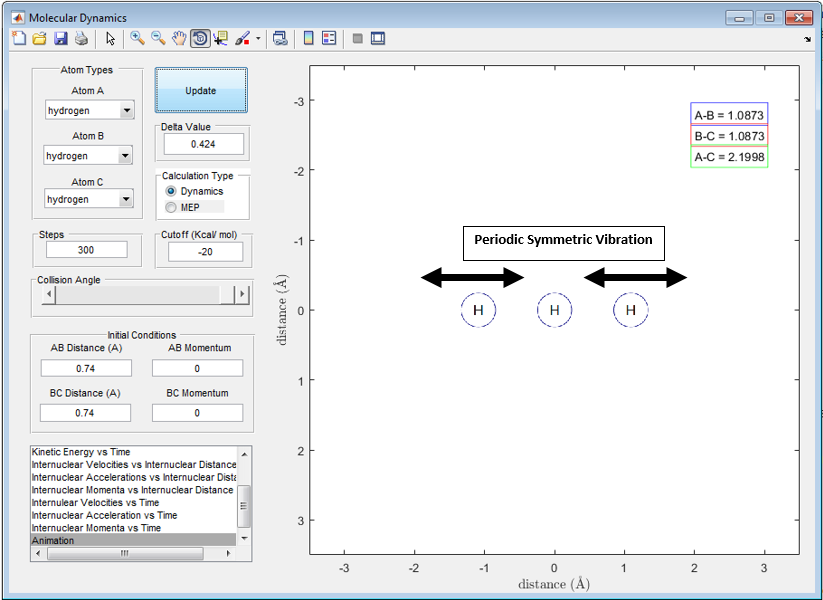Screen dimensions: 823x600
Task: Minimize the Molecular Dynamics window
Action: pyautogui.click(x=740, y=18)
